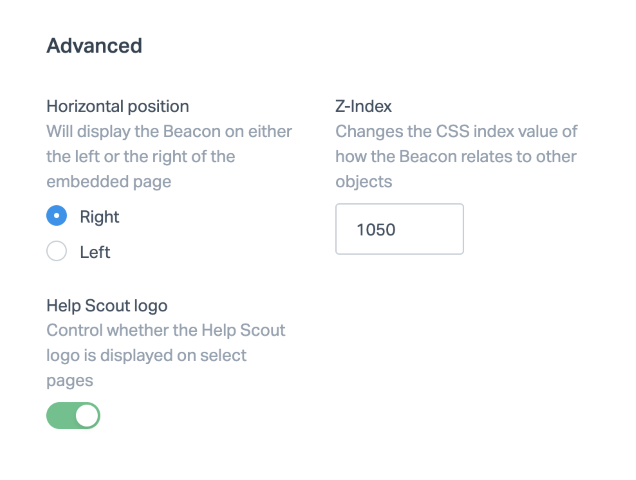The width and height of the screenshot is (636, 480).
Task: Click the "embedded page" description line
Action: [108, 181]
